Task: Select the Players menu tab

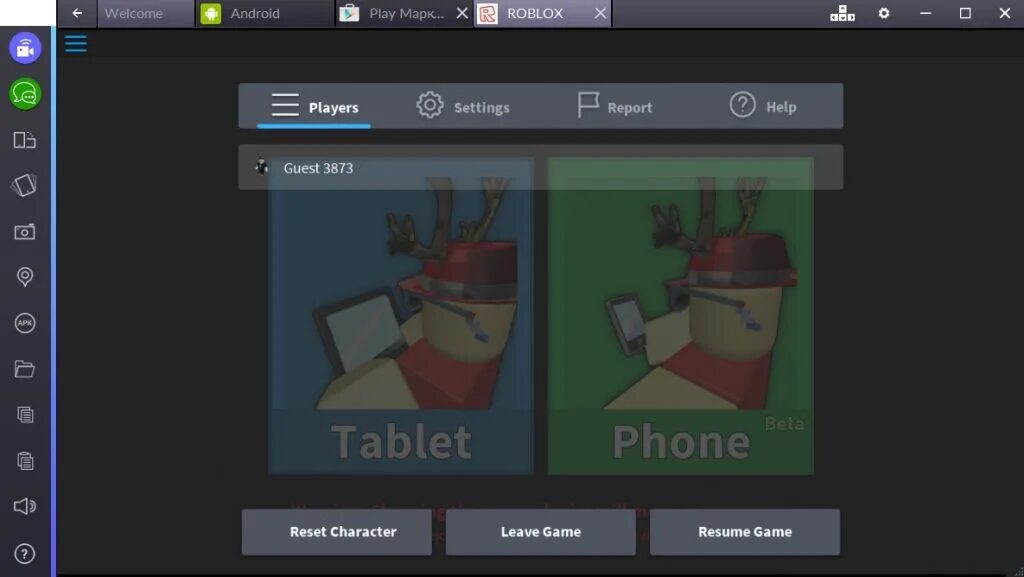Action: (314, 106)
